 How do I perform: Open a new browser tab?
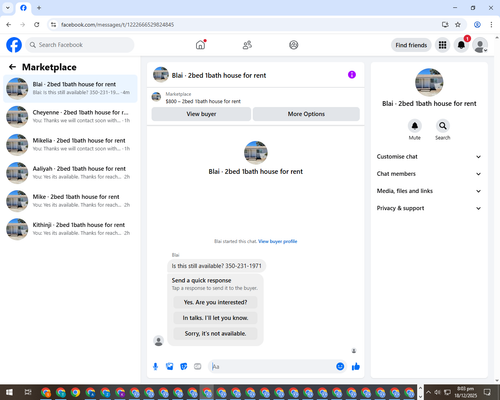coord(39,8)
